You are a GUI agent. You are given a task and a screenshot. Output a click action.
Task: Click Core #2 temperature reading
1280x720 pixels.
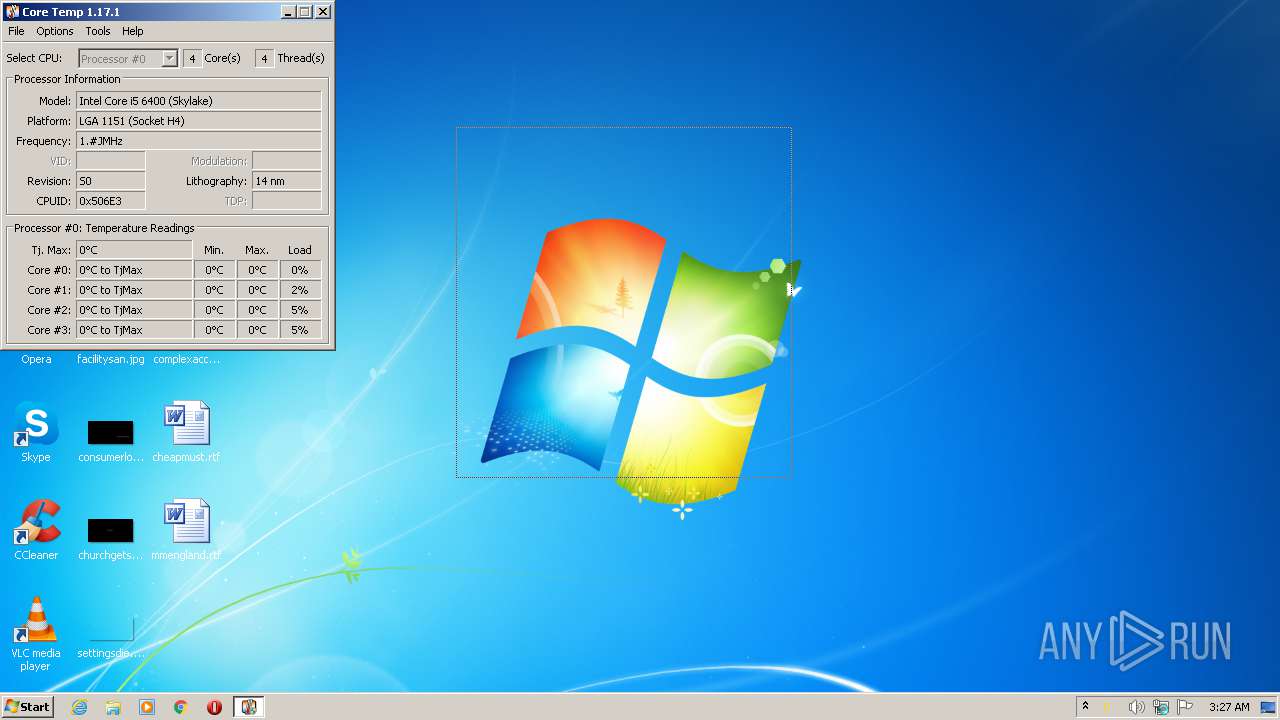[134, 310]
